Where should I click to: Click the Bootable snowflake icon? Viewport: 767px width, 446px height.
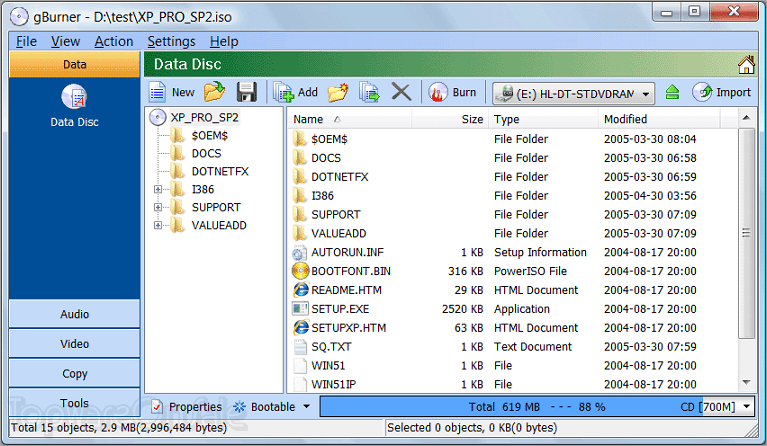[239, 406]
